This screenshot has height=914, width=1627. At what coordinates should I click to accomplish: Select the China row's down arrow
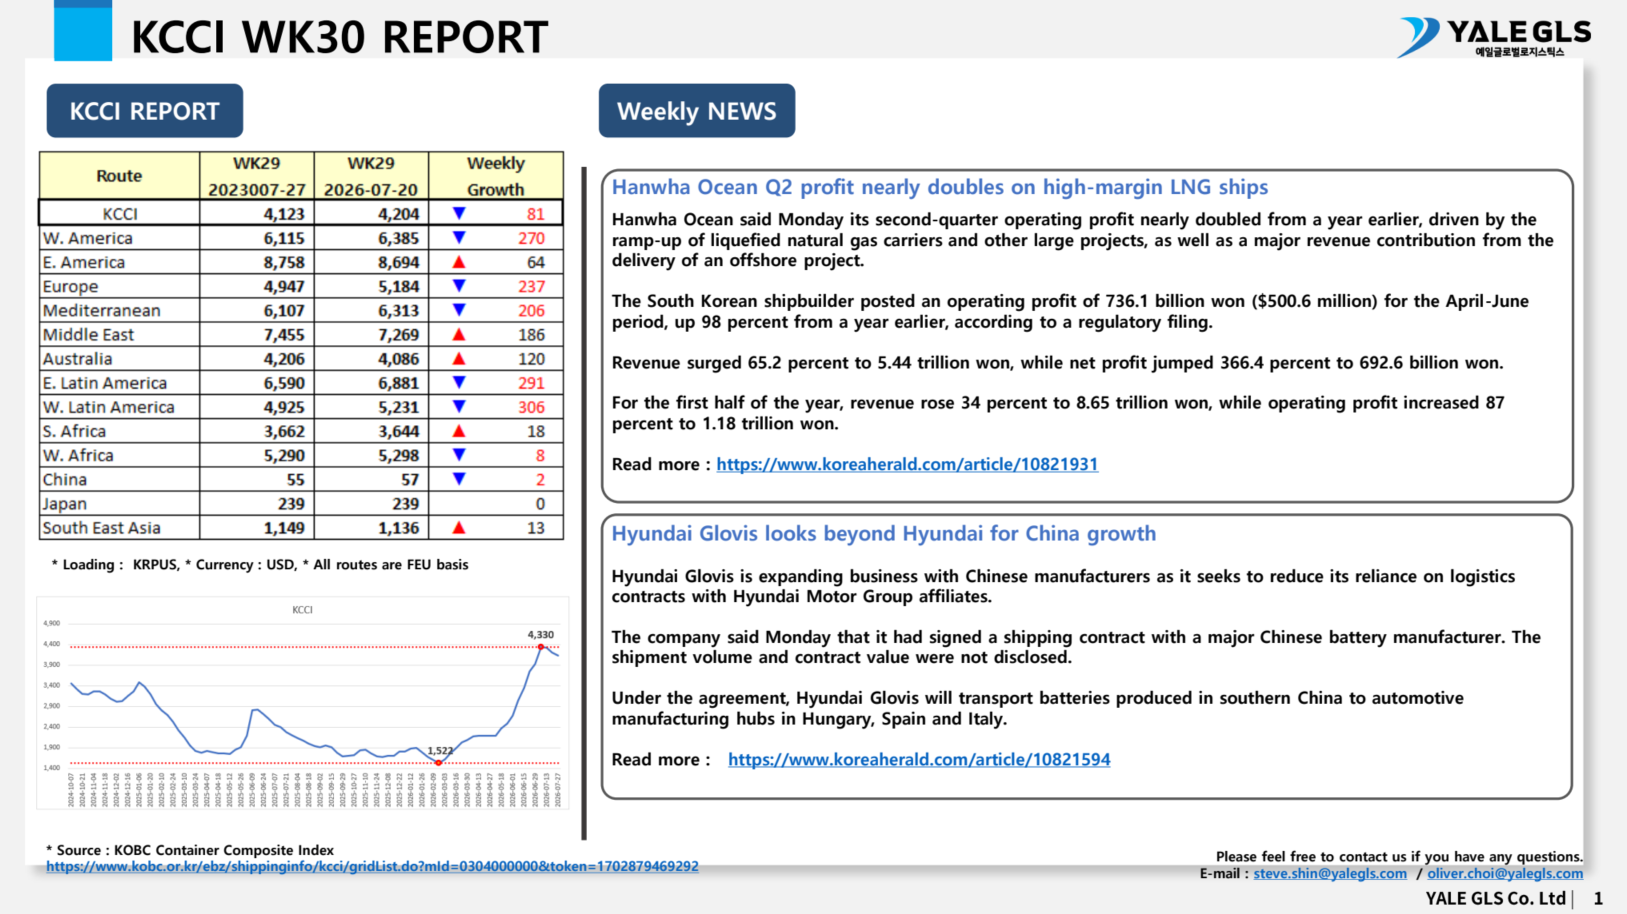[x=459, y=479]
